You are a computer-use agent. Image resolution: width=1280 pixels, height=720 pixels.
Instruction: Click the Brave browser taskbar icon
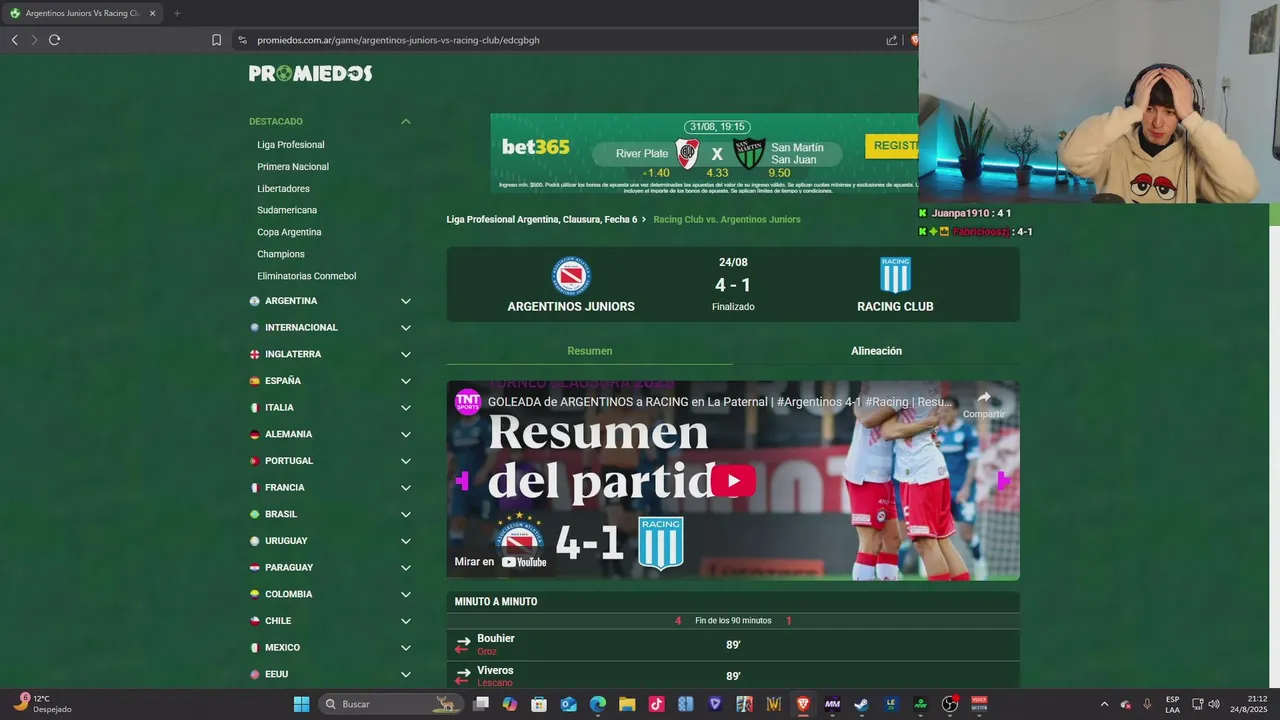click(803, 704)
